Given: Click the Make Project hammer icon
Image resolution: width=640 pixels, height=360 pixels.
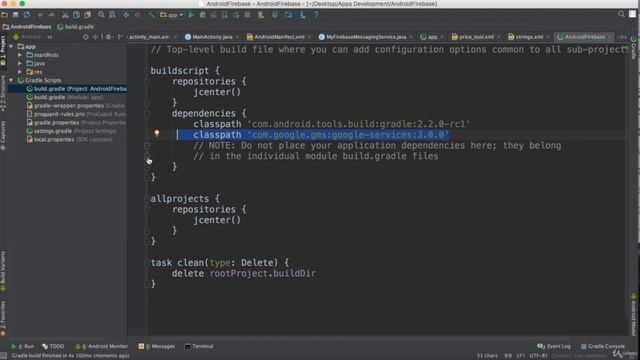Looking at the screenshot, I should coord(151,15).
